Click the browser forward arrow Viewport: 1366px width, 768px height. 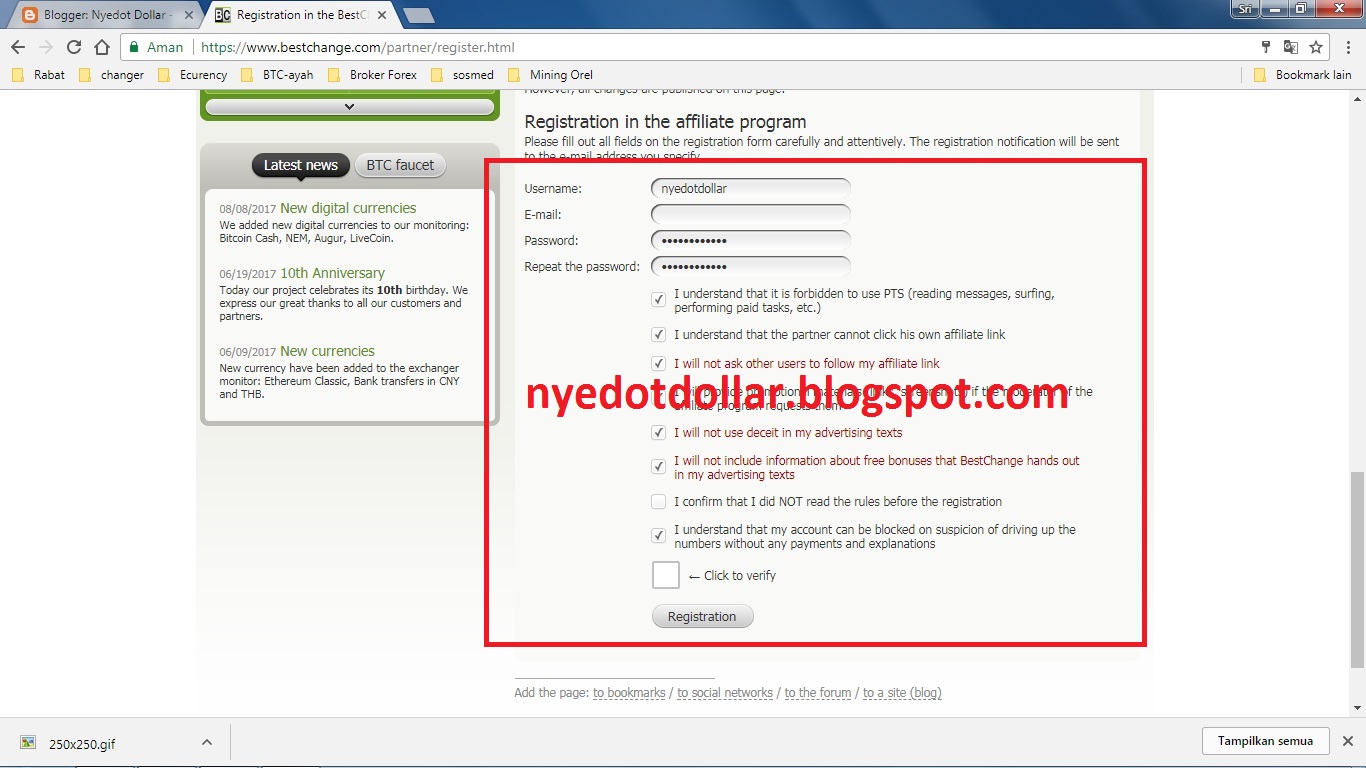click(45, 47)
